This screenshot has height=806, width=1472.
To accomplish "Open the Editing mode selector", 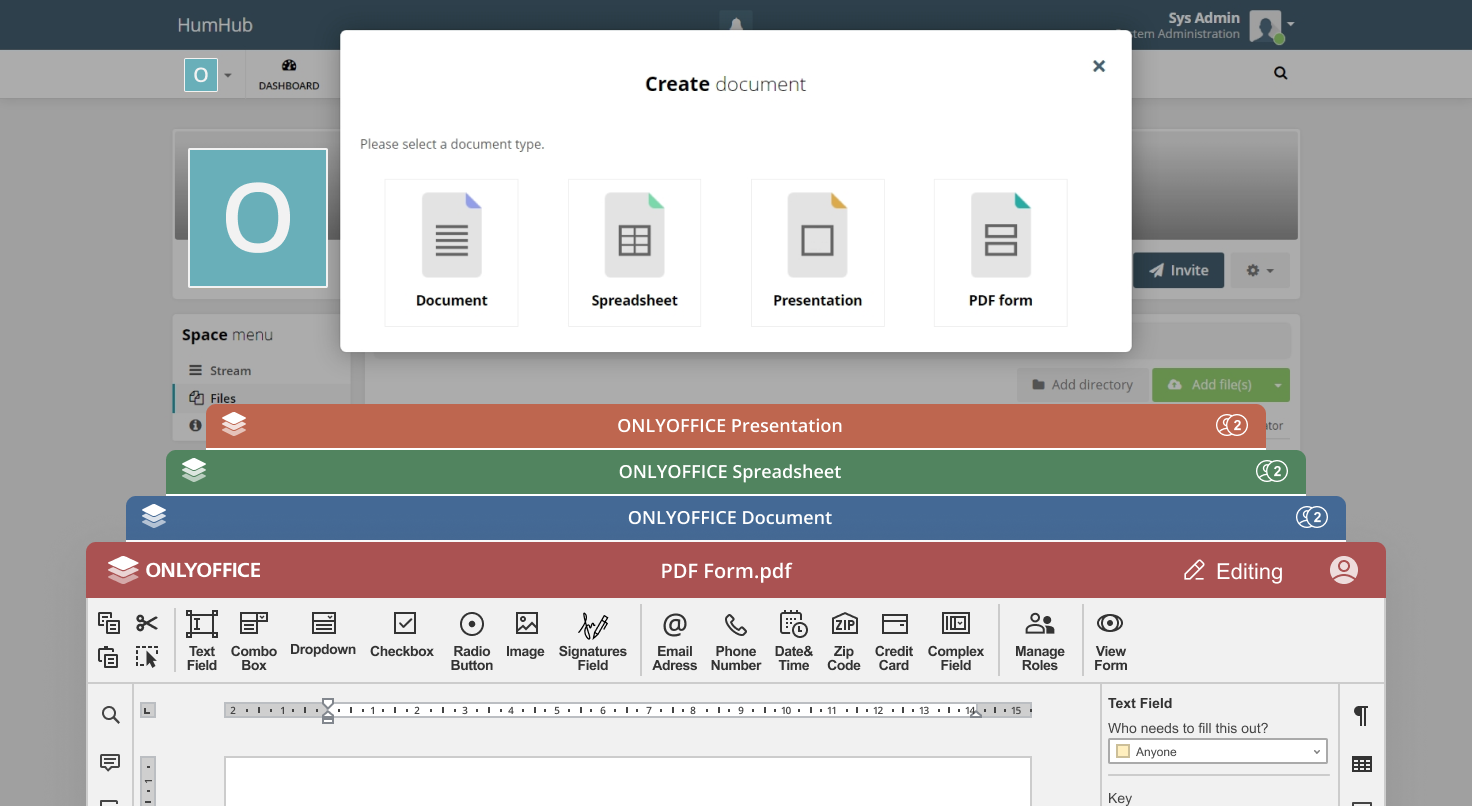I will click(1233, 571).
